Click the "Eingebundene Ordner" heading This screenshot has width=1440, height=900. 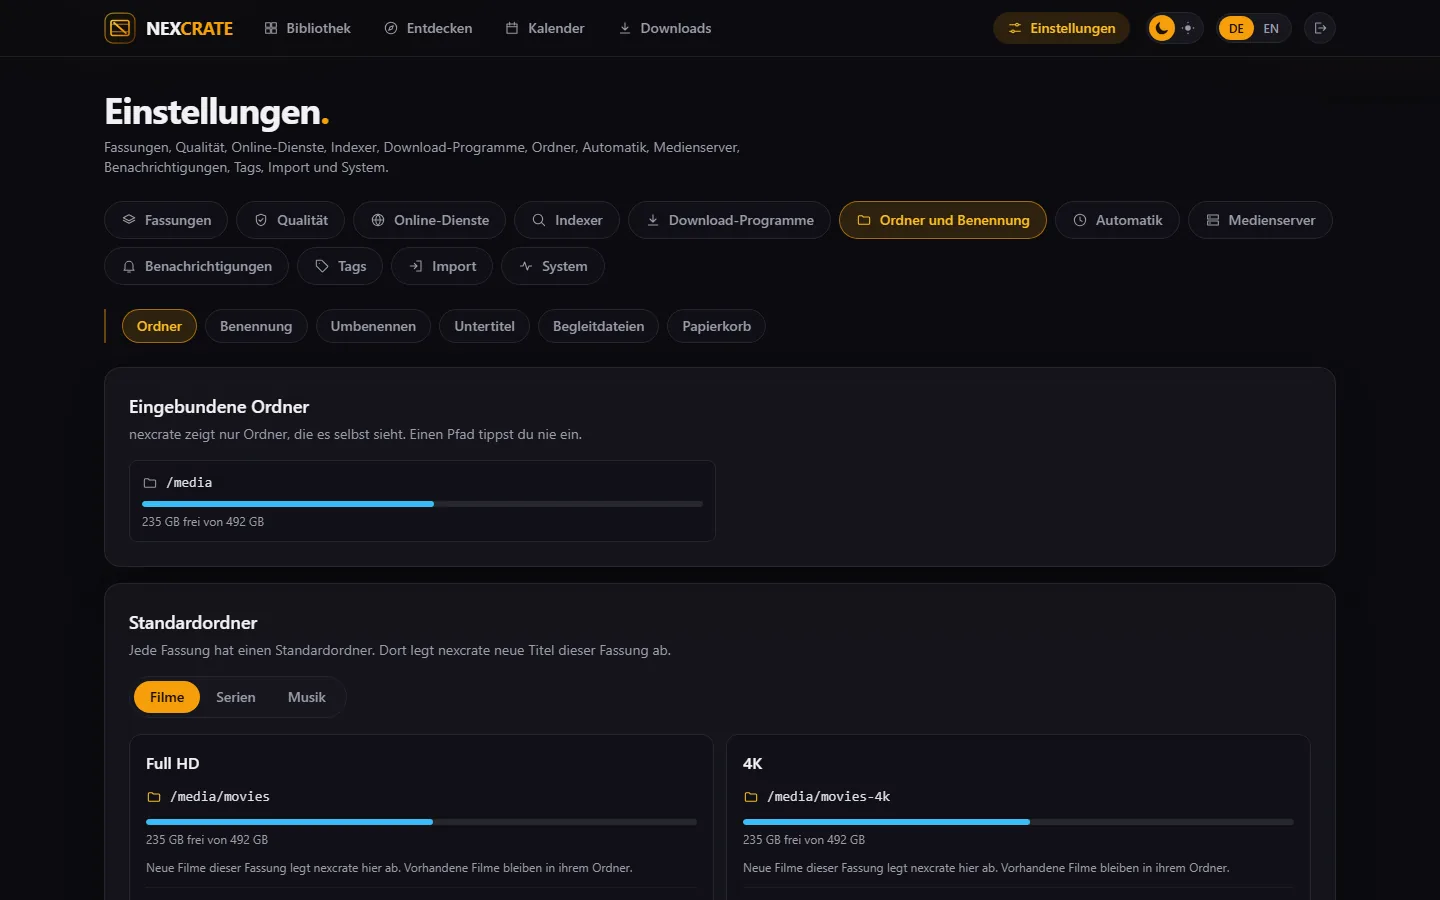coord(219,407)
